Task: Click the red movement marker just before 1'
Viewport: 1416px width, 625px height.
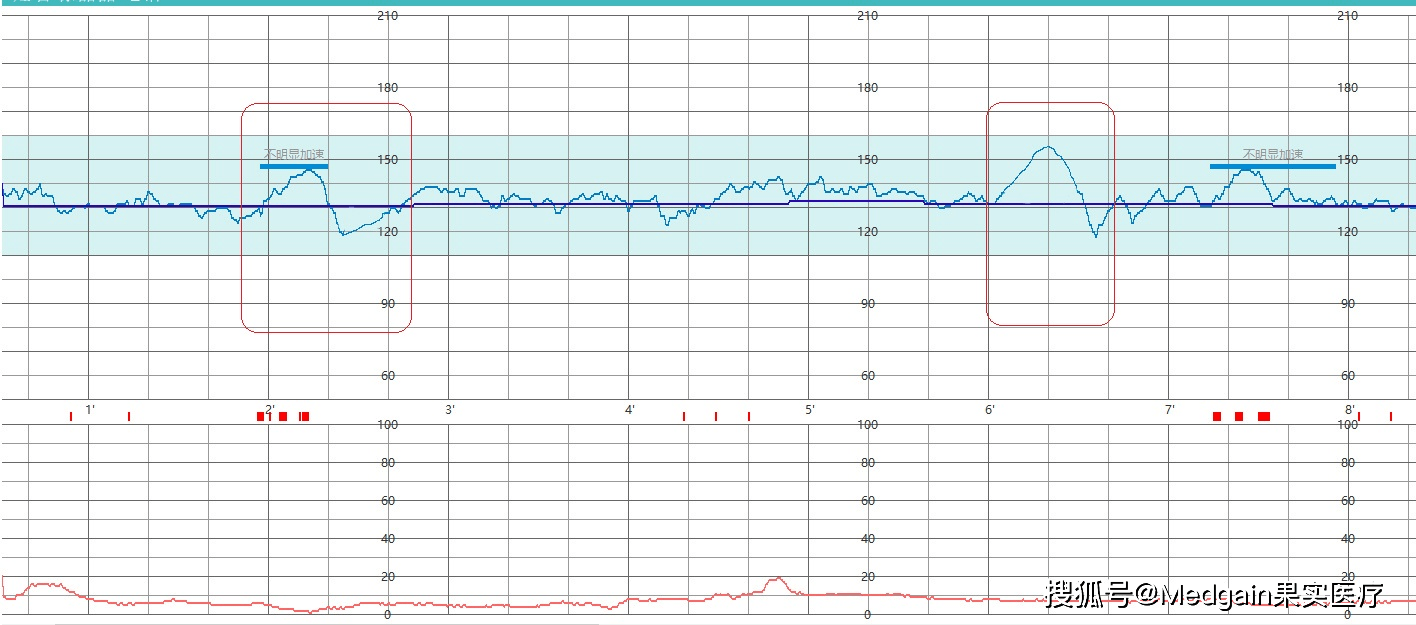Action: pos(71,416)
